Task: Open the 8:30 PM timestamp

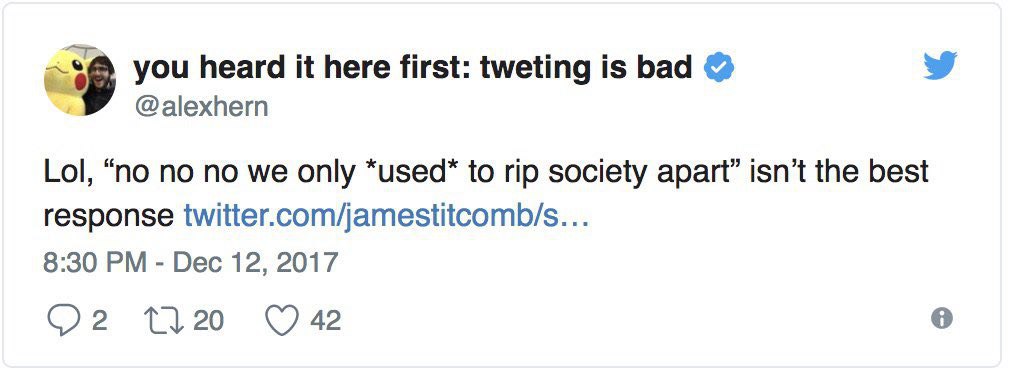Action: 95,263
